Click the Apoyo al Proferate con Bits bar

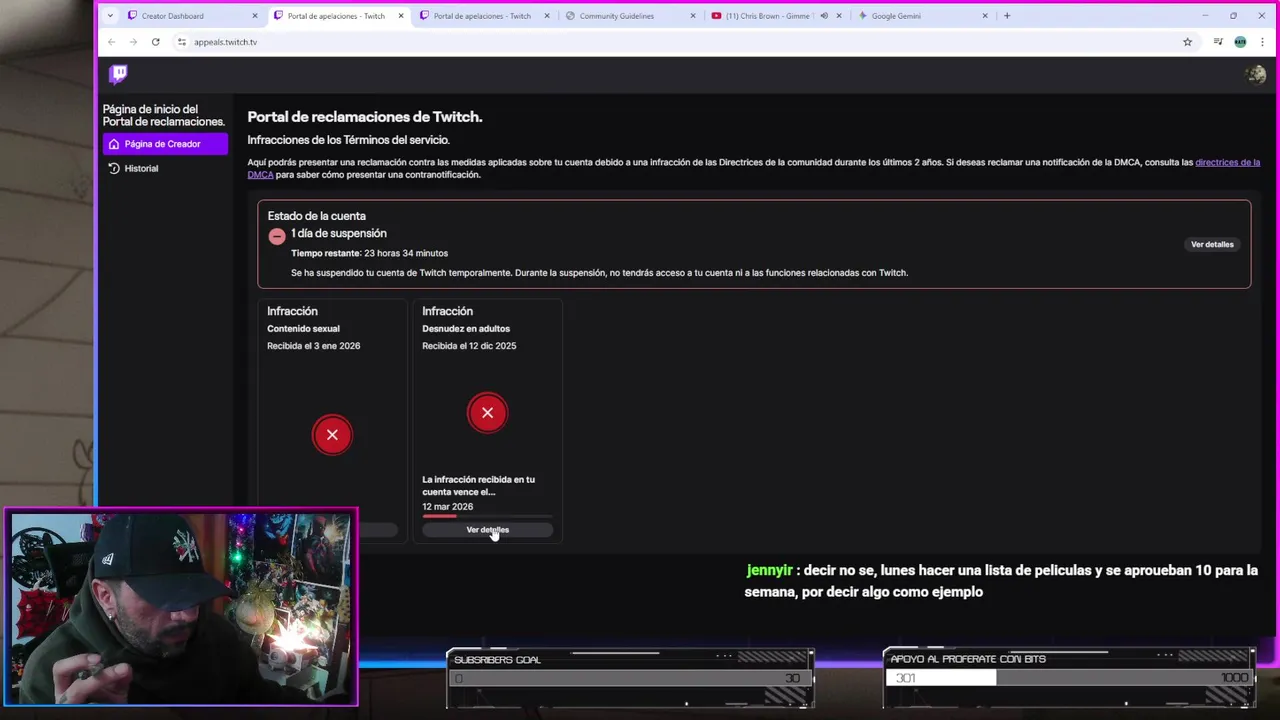1069,678
